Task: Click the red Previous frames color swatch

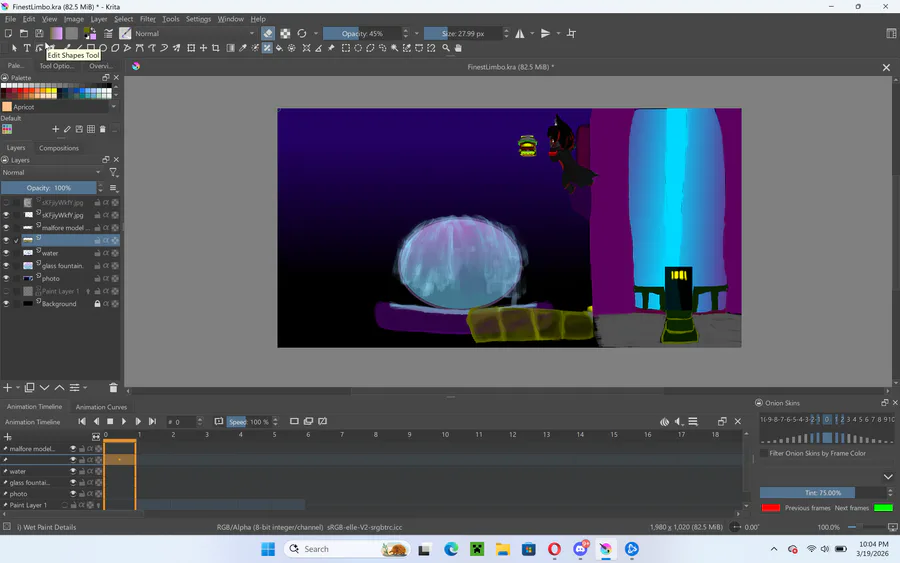Action: tap(770, 508)
